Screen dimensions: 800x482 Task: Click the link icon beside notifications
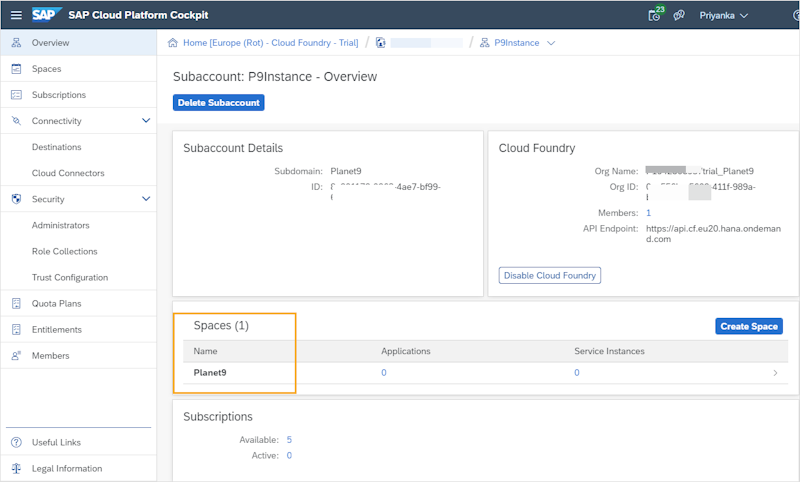point(679,14)
